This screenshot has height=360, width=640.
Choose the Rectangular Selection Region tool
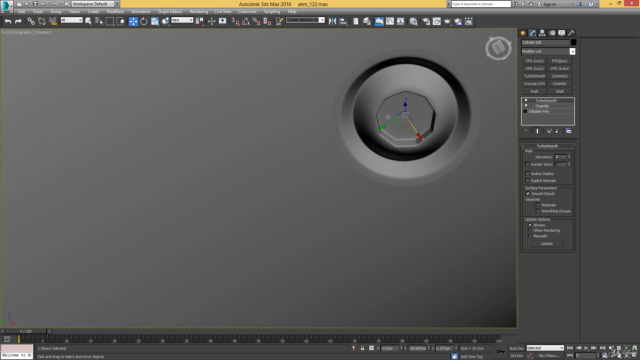[x=110, y=21]
